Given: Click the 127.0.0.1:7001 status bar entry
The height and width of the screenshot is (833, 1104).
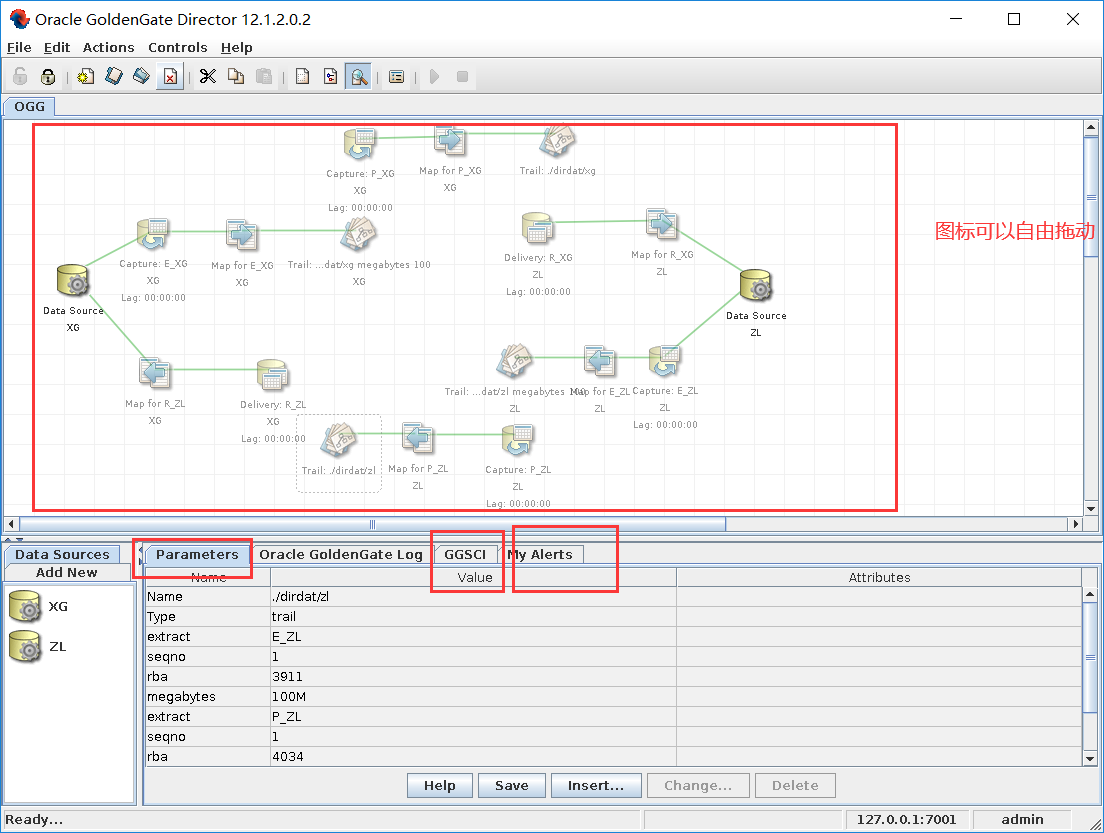Looking at the screenshot, I should [907, 819].
